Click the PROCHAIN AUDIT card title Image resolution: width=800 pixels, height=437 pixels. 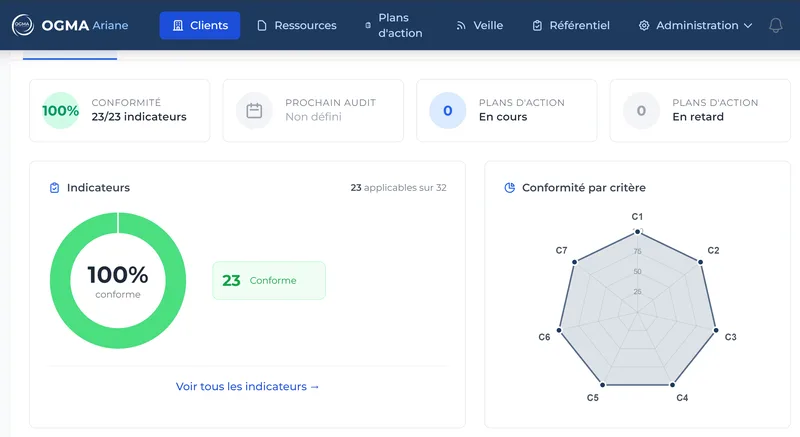tap(331, 102)
